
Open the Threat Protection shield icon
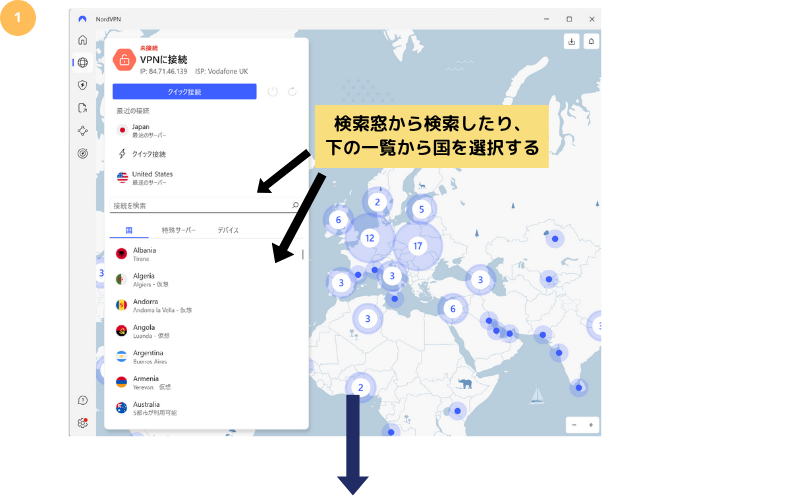(83, 85)
